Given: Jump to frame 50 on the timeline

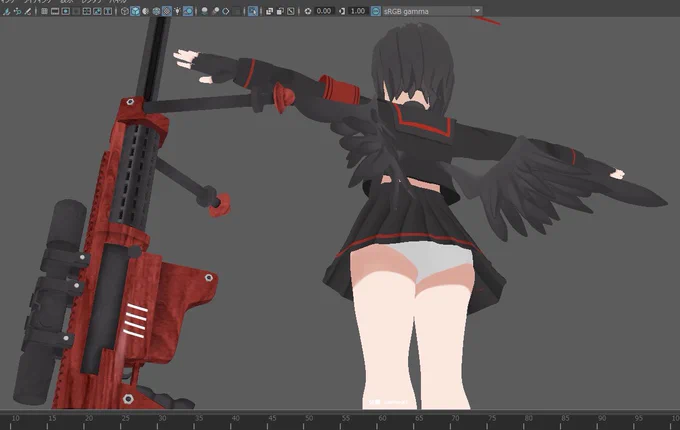Looking at the screenshot, I should 309,418.
